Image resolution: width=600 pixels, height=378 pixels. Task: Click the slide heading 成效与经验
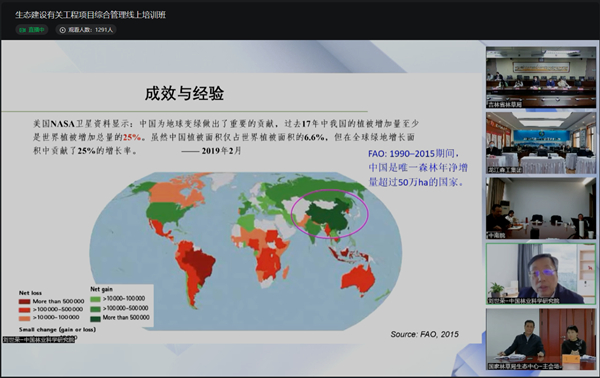(184, 93)
